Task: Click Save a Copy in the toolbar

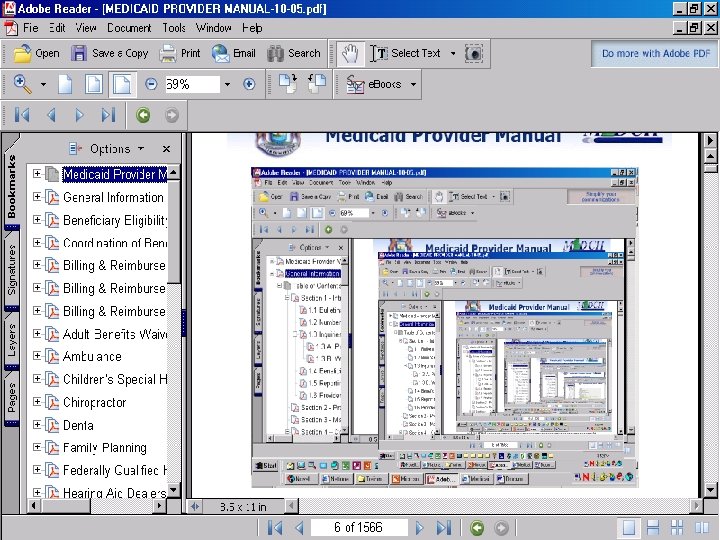Action: pos(109,54)
